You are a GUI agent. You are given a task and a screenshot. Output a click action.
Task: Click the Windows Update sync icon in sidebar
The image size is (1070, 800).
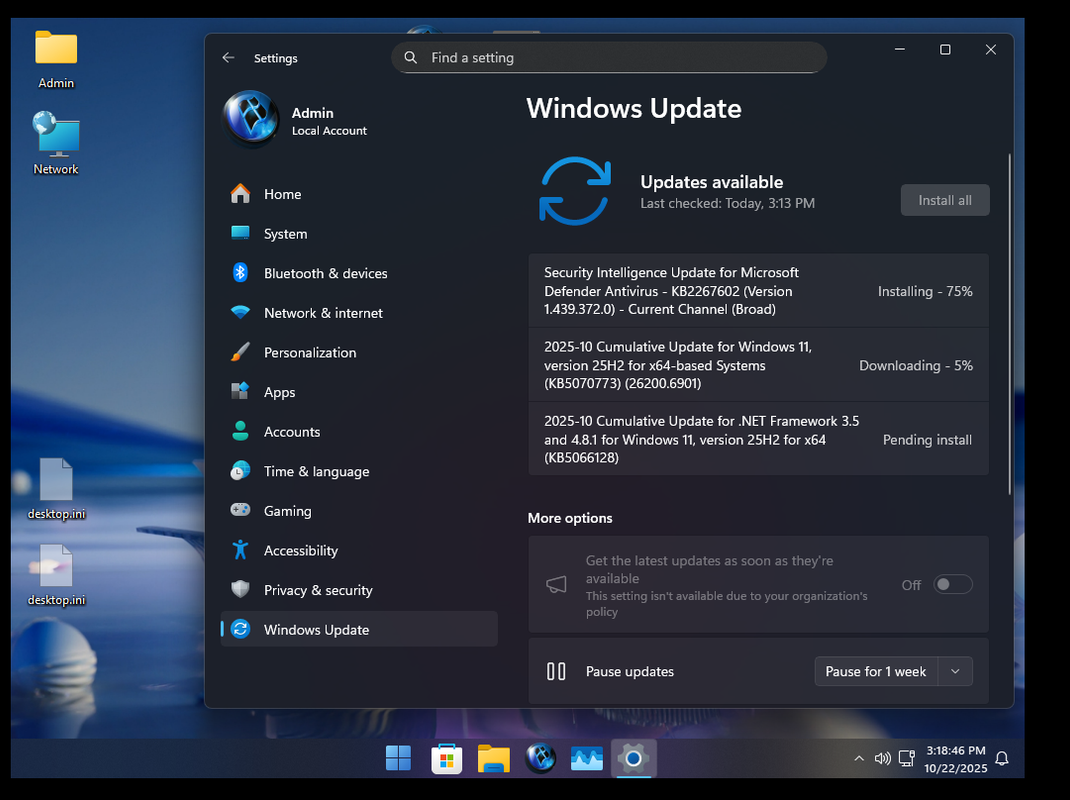[240, 629]
